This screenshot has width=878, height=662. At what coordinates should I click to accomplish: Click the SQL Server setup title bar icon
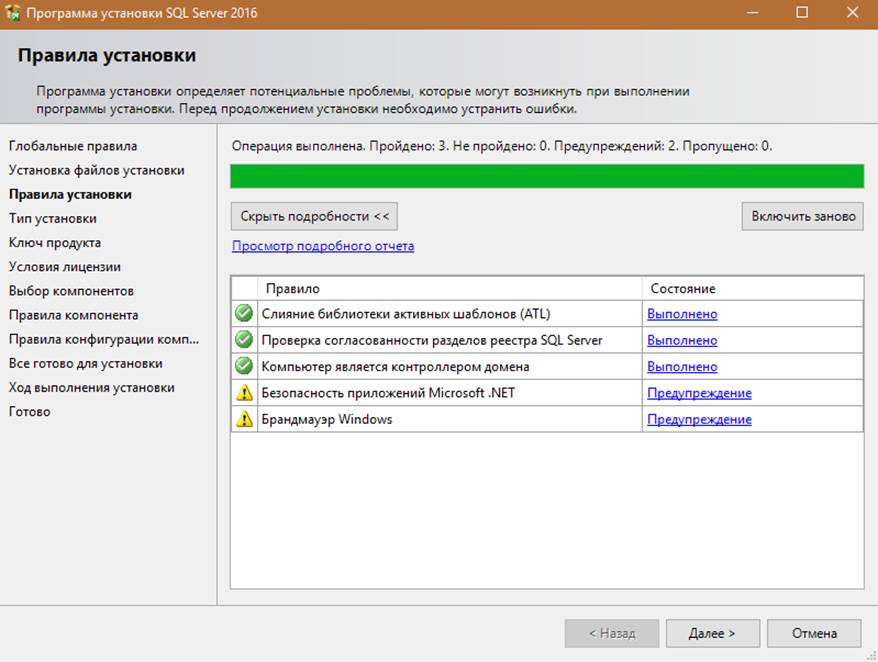pos(13,12)
